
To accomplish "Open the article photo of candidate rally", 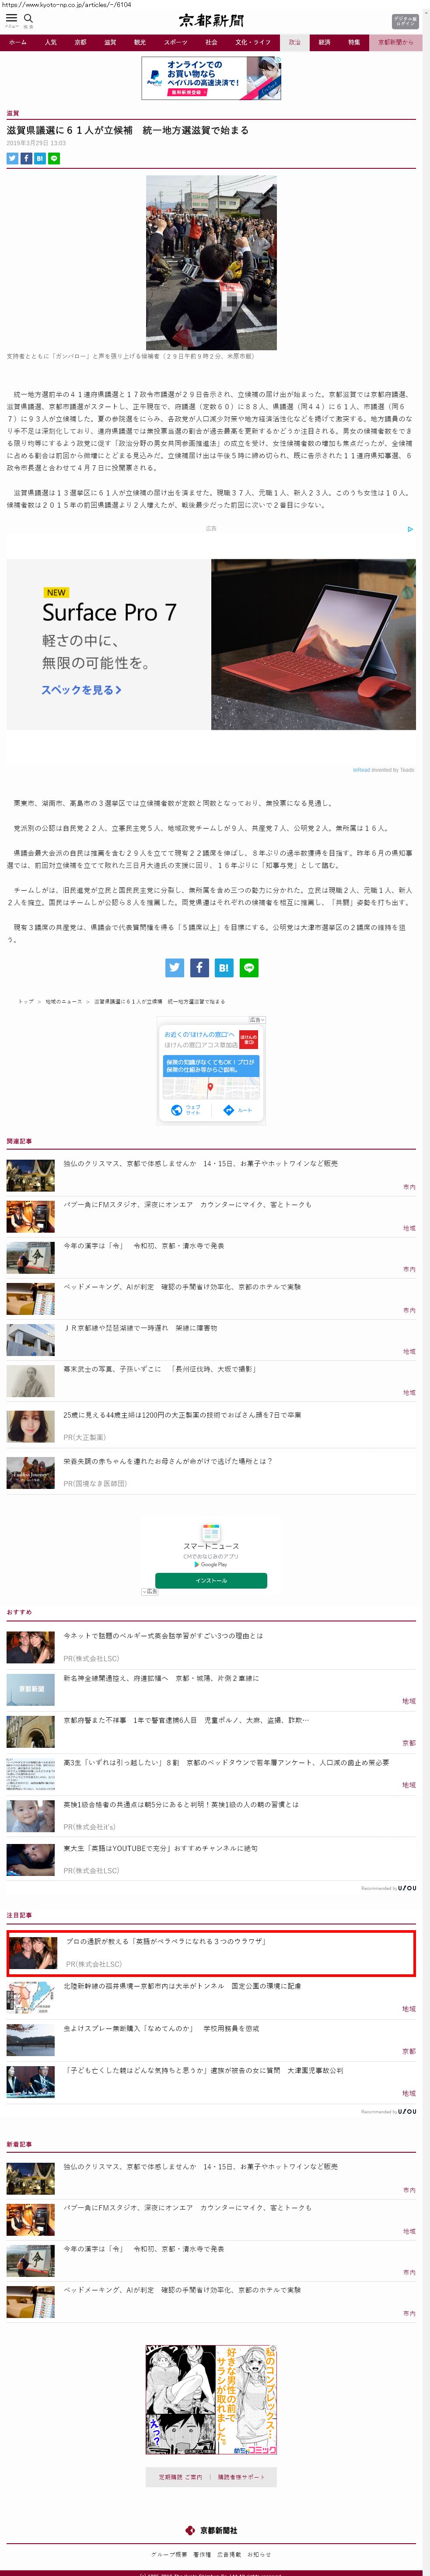I will pyautogui.click(x=211, y=262).
